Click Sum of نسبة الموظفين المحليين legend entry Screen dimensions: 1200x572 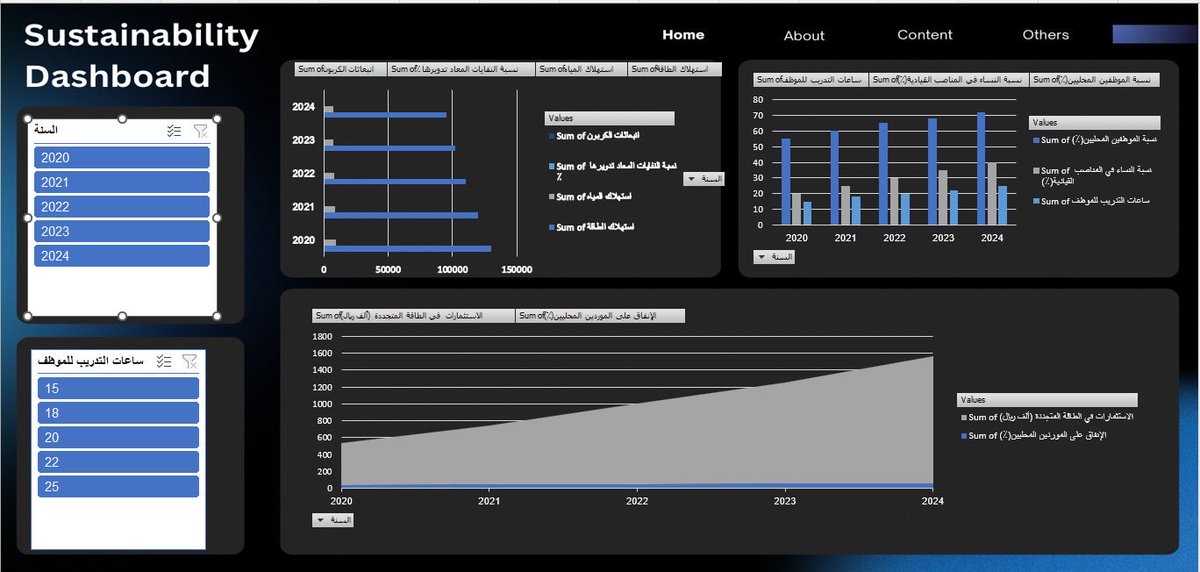(1094, 140)
